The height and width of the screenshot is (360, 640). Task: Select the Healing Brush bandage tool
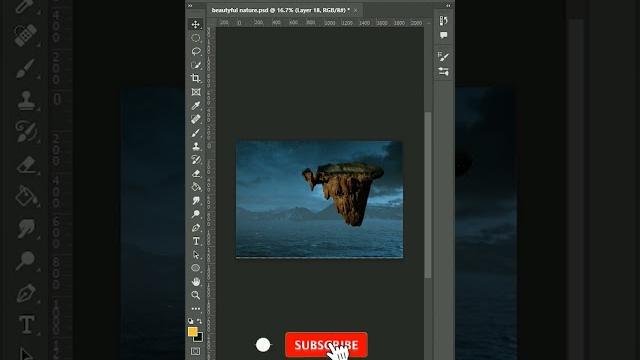pyautogui.click(x=196, y=119)
